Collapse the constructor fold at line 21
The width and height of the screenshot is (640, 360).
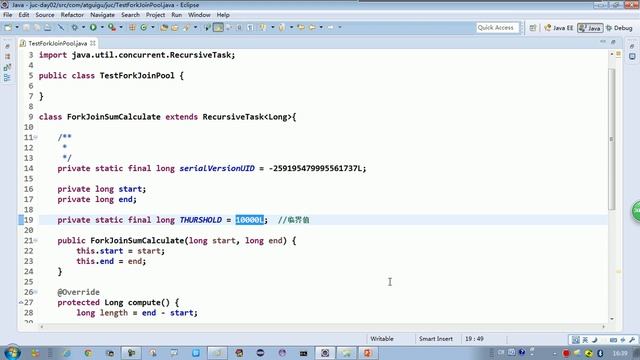36,240
